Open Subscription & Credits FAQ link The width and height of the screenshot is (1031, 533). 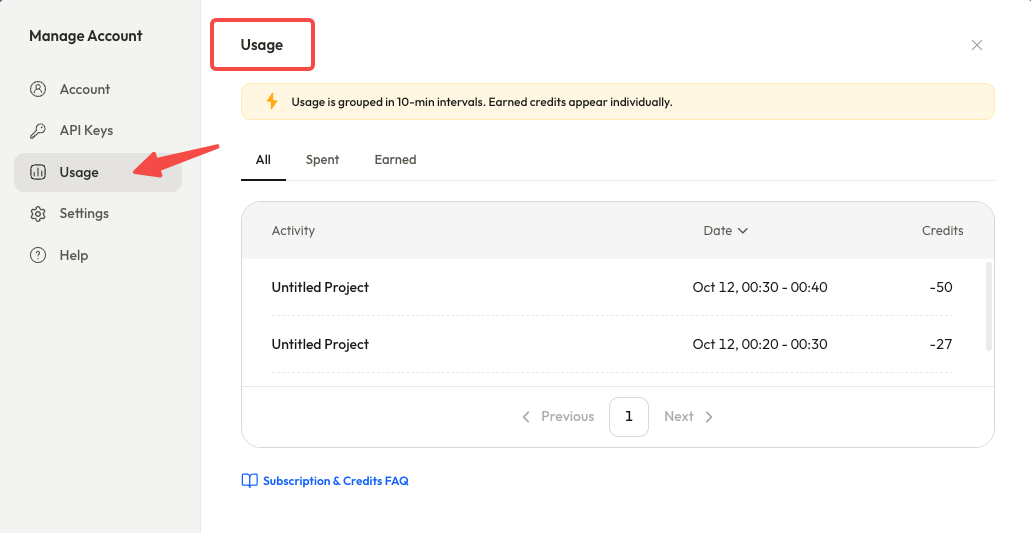tap(335, 481)
